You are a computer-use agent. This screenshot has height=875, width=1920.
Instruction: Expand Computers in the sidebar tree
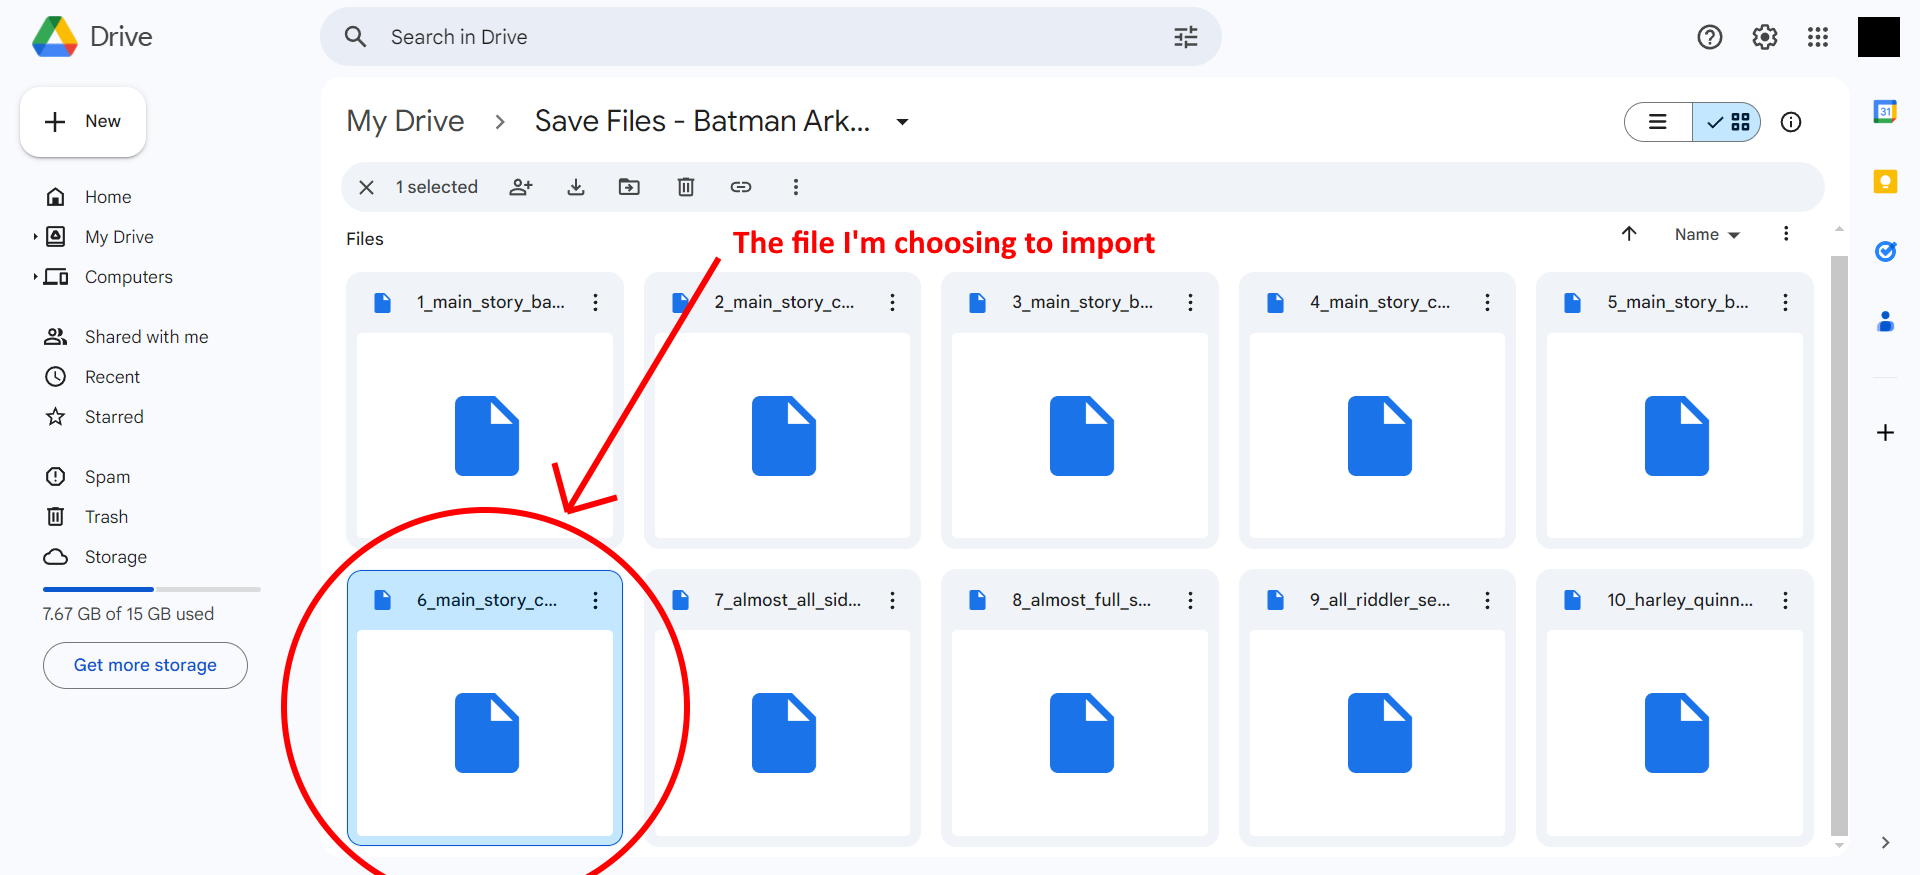click(35, 277)
